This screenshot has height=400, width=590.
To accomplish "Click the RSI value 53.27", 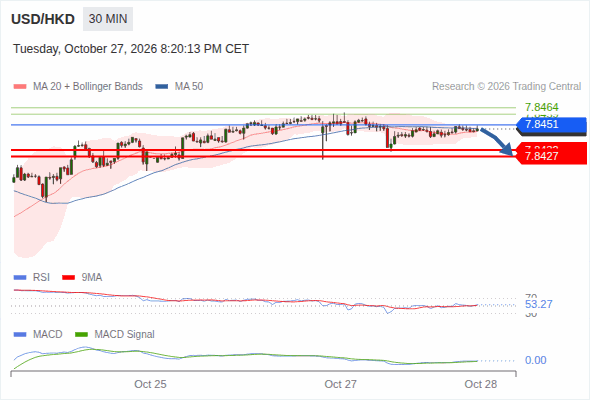I will tap(539, 304).
